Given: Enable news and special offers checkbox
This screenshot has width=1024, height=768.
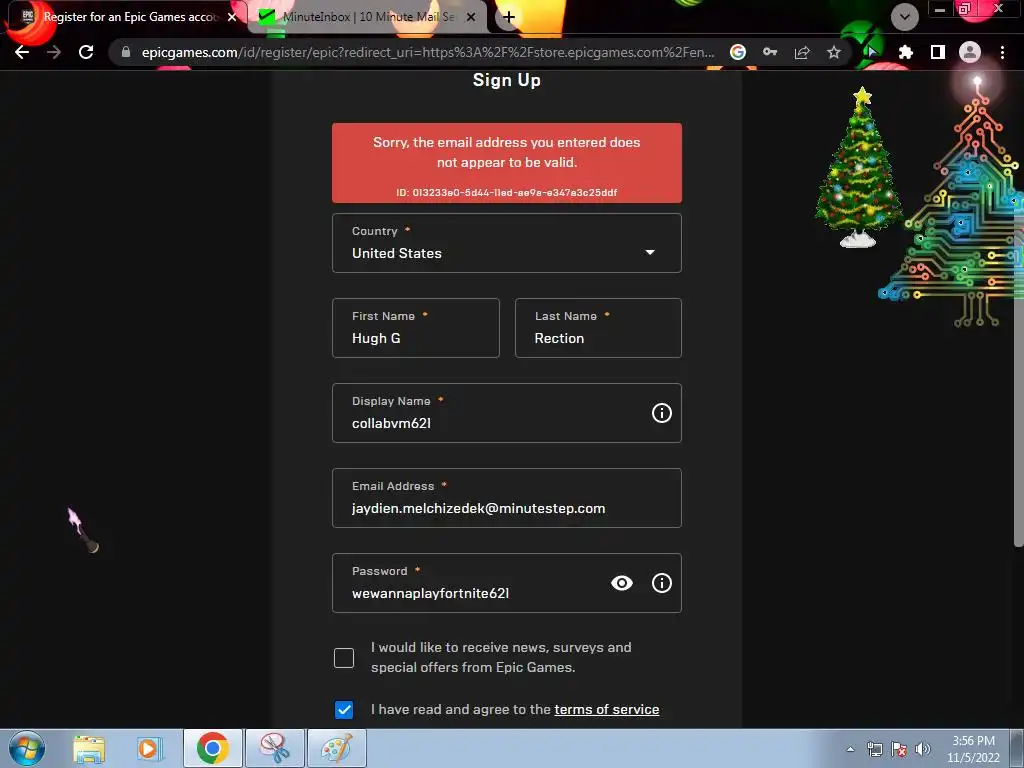Looking at the screenshot, I should point(344,658).
